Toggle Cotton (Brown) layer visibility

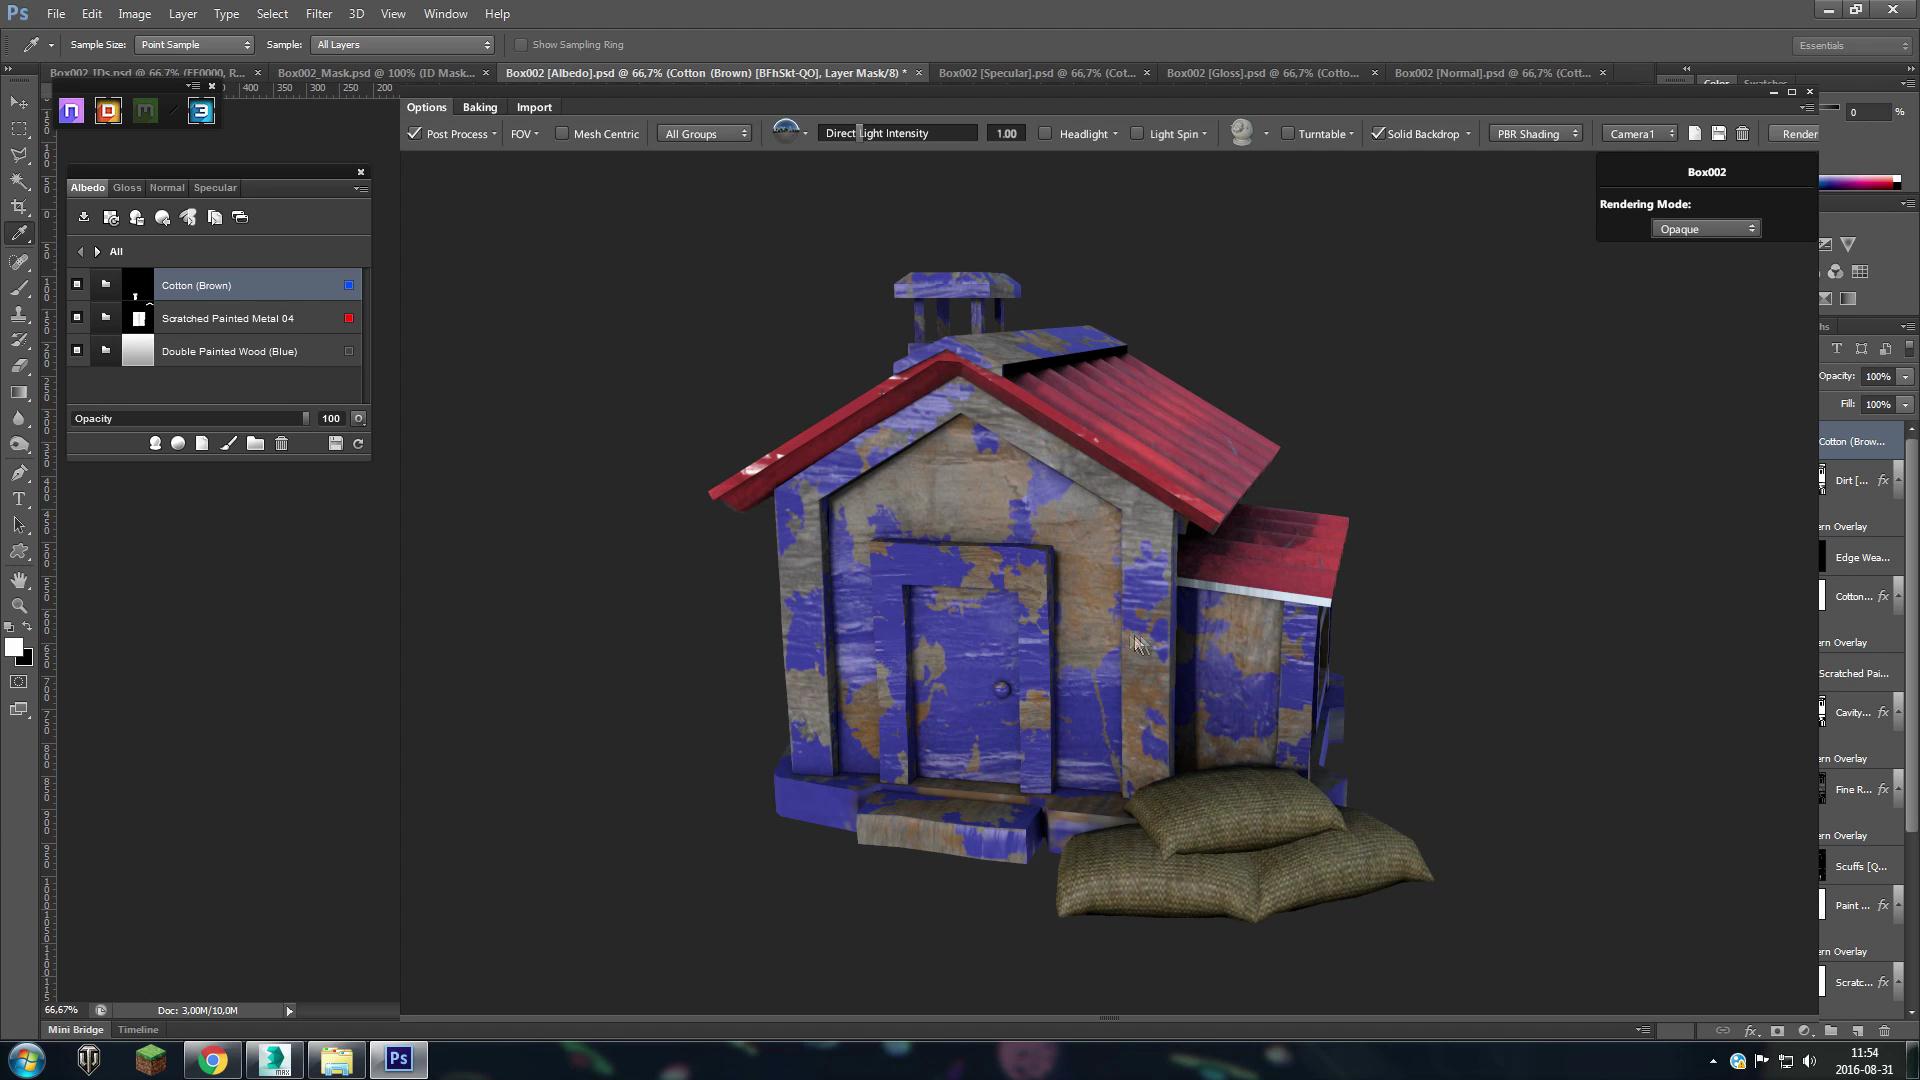(x=77, y=285)
